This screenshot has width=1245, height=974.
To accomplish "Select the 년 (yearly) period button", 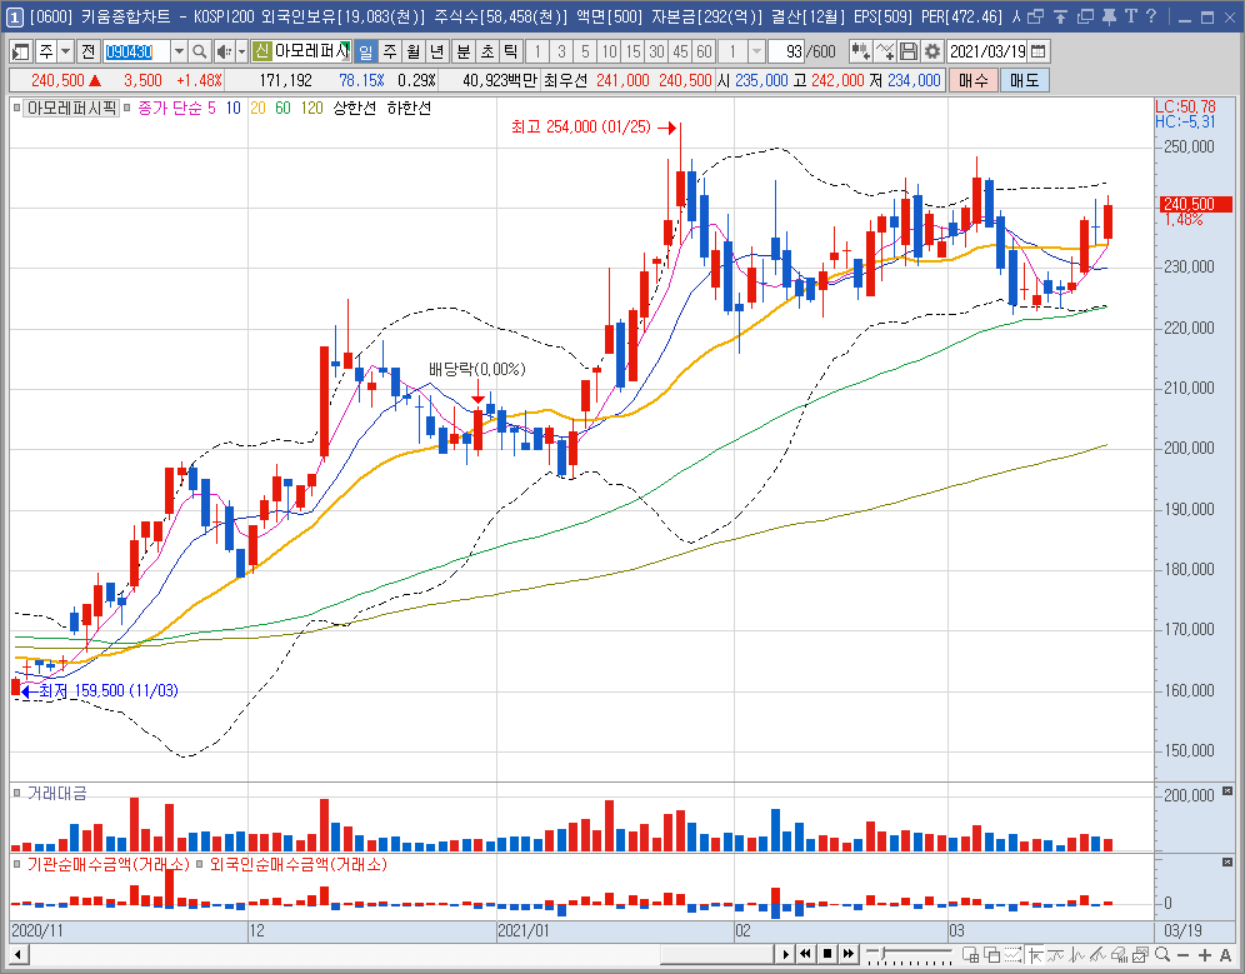I will coord(437,51).
